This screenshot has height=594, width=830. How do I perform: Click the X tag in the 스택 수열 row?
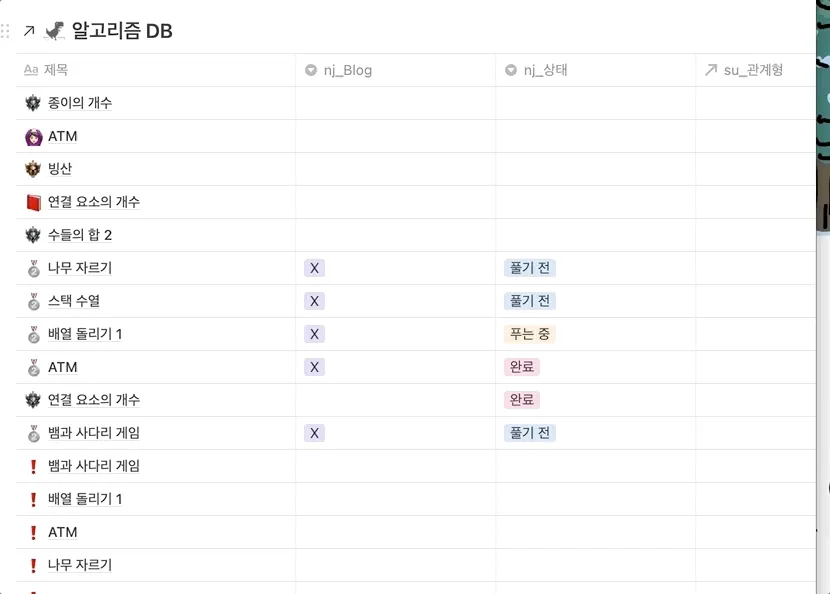tap(314, 301)
